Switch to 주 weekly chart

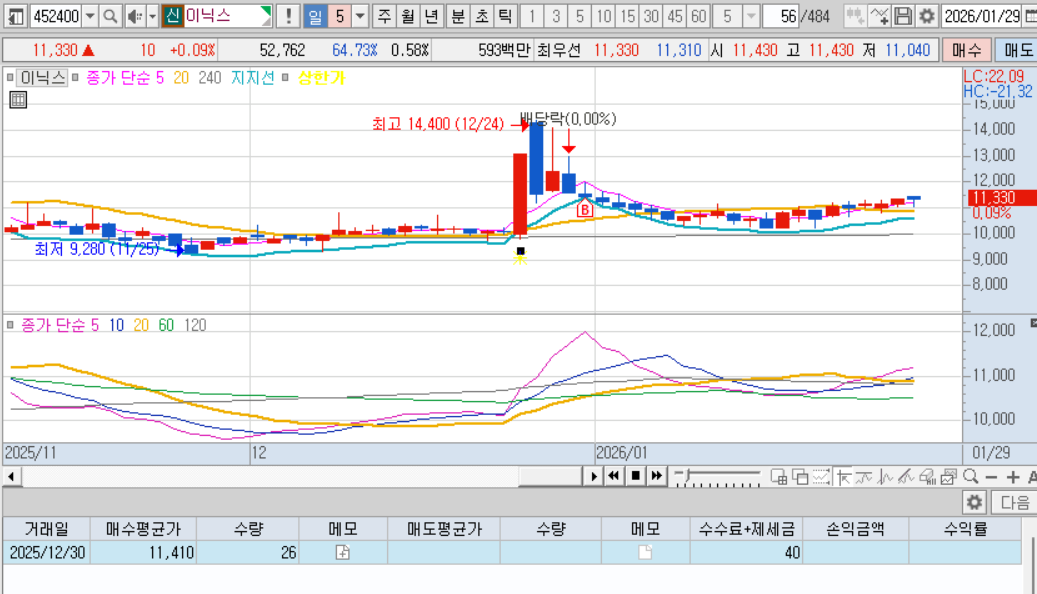384,16
